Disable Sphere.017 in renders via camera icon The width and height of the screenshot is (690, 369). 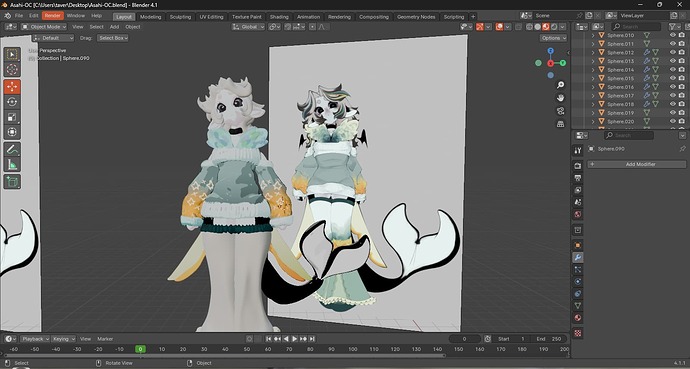coord(682,95)
